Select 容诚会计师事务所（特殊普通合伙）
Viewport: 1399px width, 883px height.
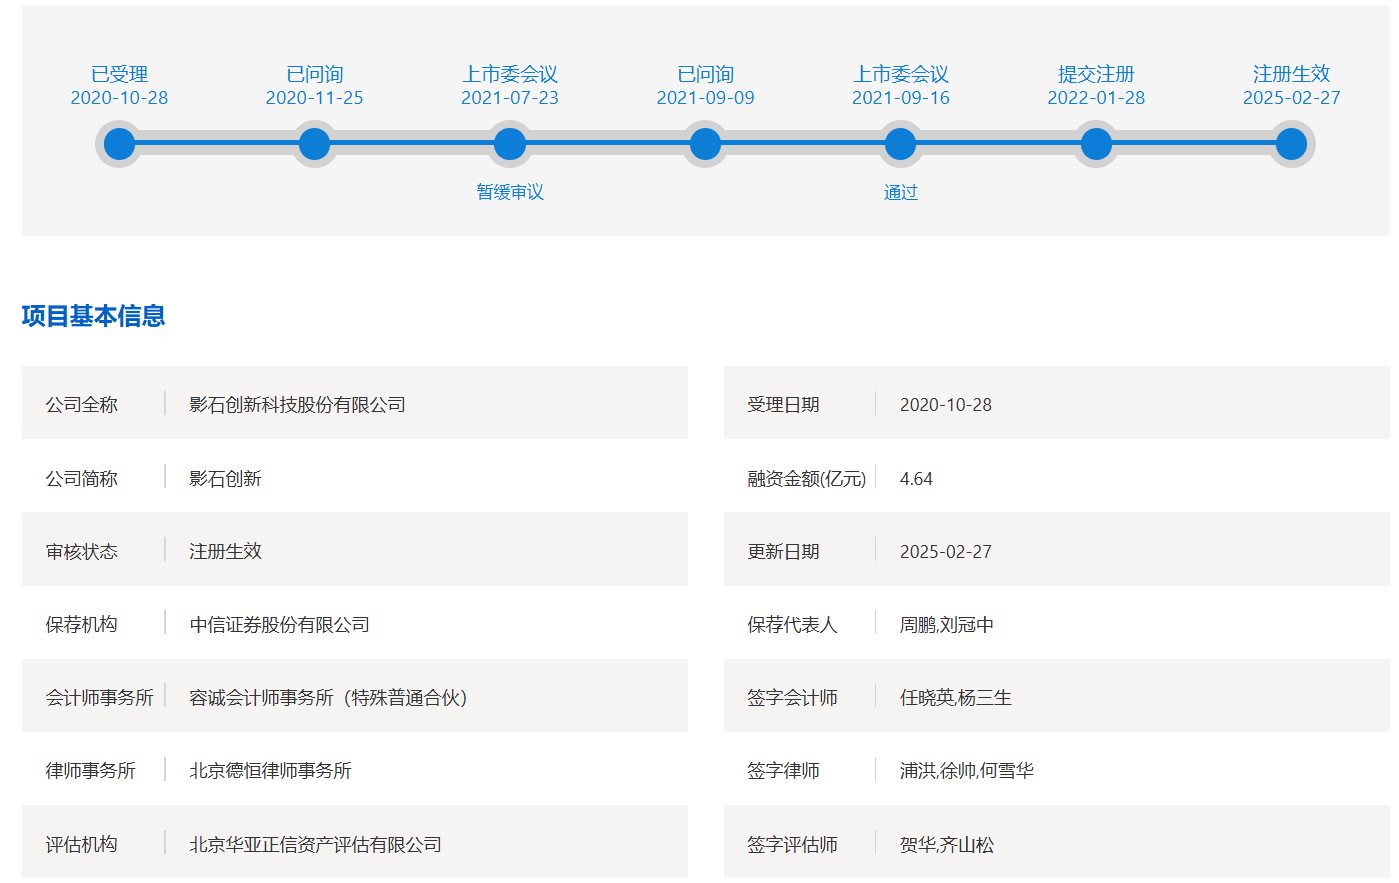pyautogui.click(x=328, y=698)
